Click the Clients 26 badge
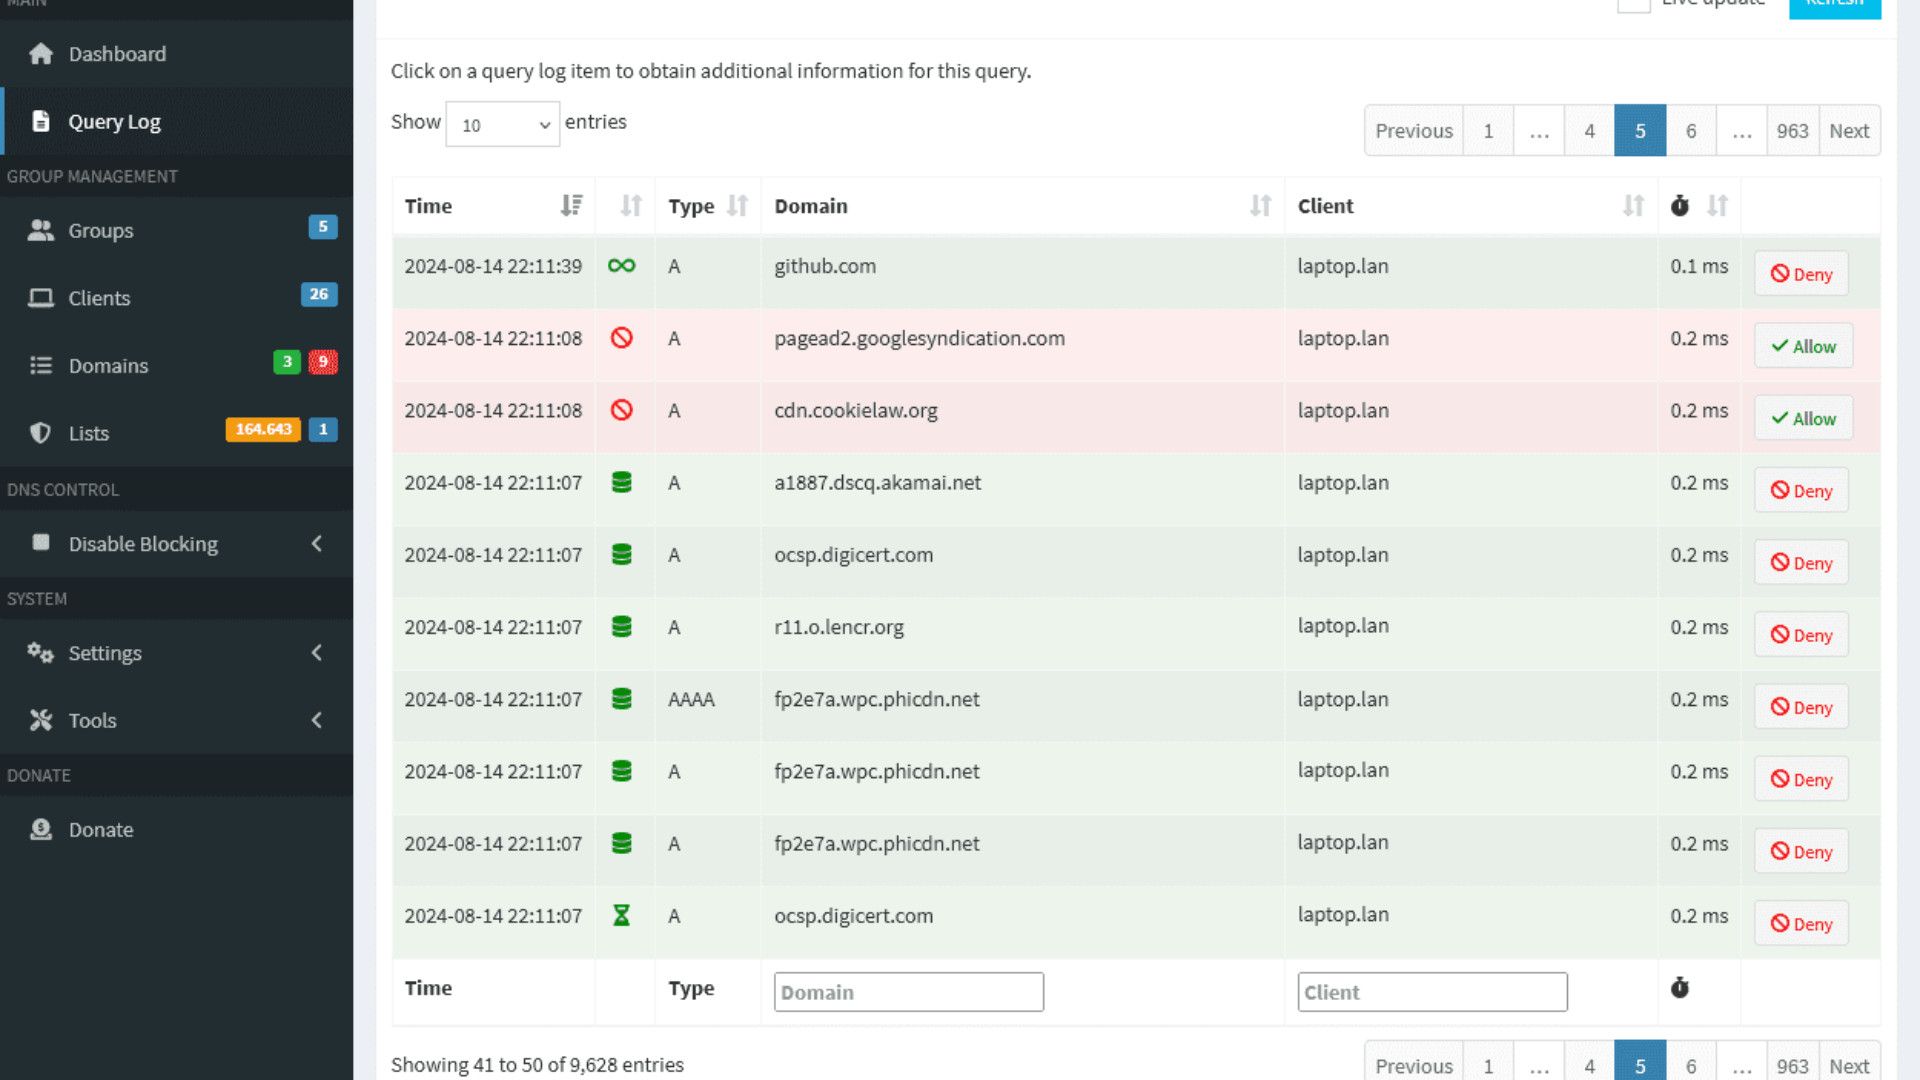The width and height of the screenshot is (1920, 1080). (319, 294)
